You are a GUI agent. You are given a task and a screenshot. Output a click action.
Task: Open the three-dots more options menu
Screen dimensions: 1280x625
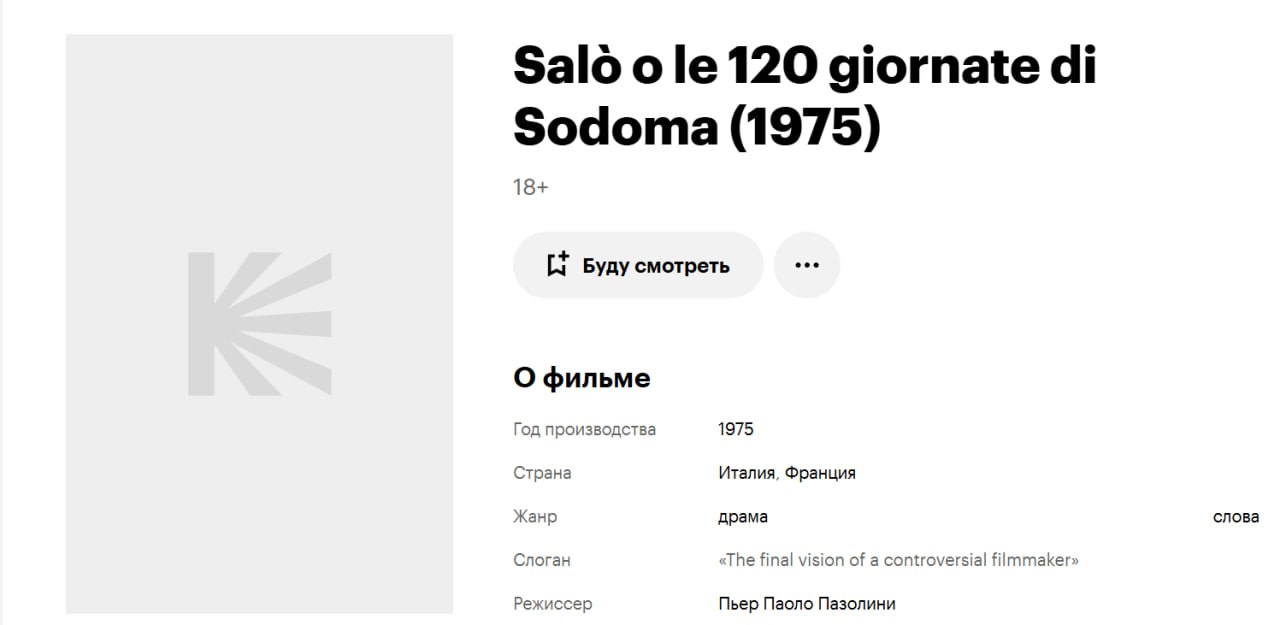[x=807, y=265]
